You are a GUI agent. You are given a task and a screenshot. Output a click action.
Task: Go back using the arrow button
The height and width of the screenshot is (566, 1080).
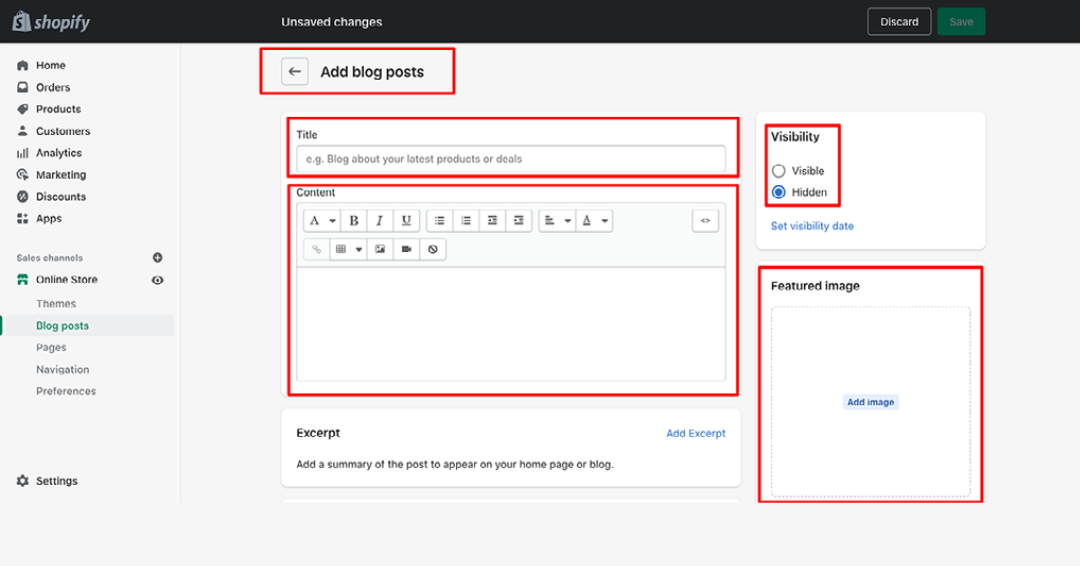(x=295, y=72)
